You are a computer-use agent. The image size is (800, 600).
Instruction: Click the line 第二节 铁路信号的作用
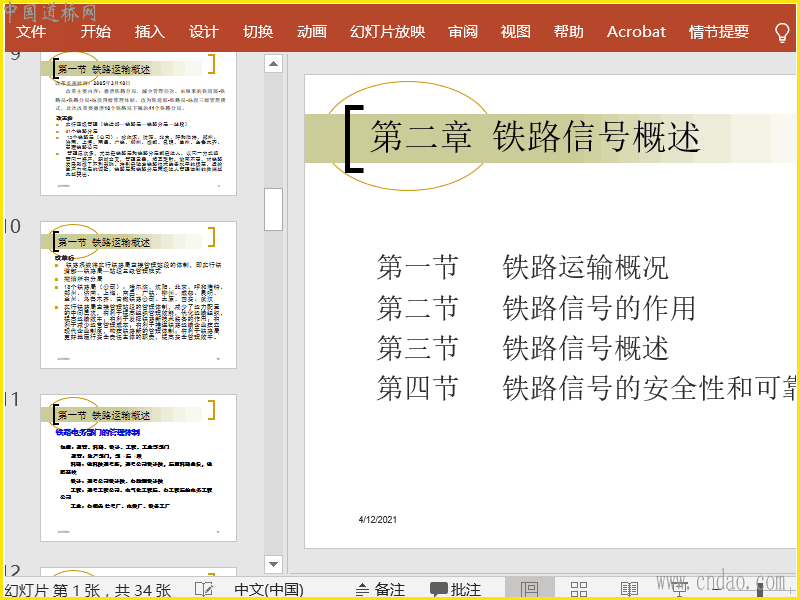coord(536,308)
